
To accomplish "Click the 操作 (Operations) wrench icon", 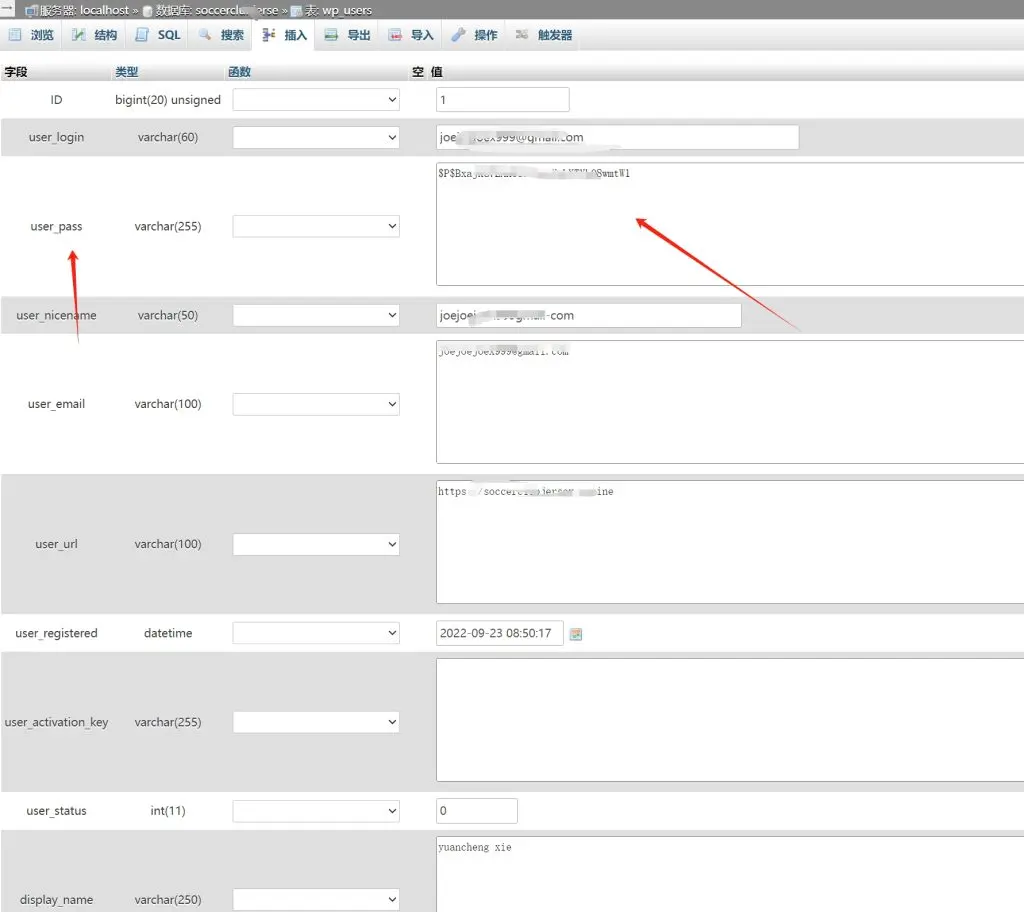I will coord(458,35).
